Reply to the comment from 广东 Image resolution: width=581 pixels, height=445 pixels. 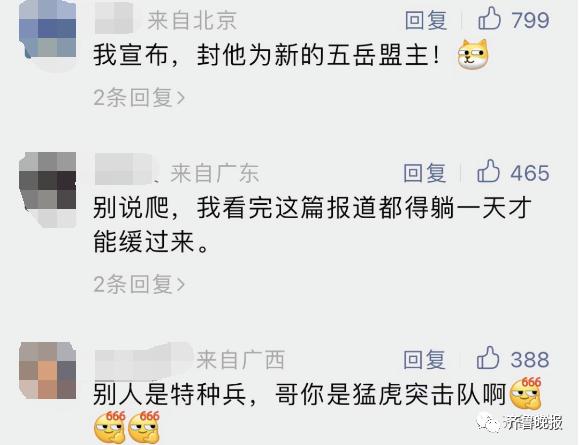tap(425, 173)
